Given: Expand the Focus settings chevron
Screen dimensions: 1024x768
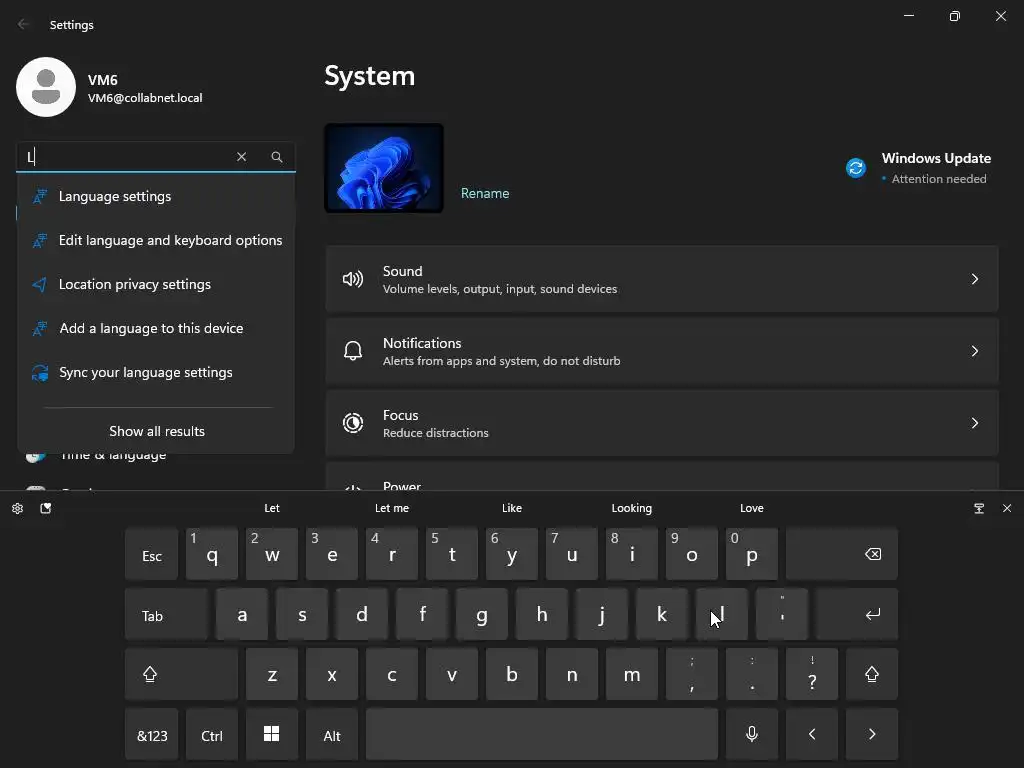Looking at the screenshot, I should [974, 423].
